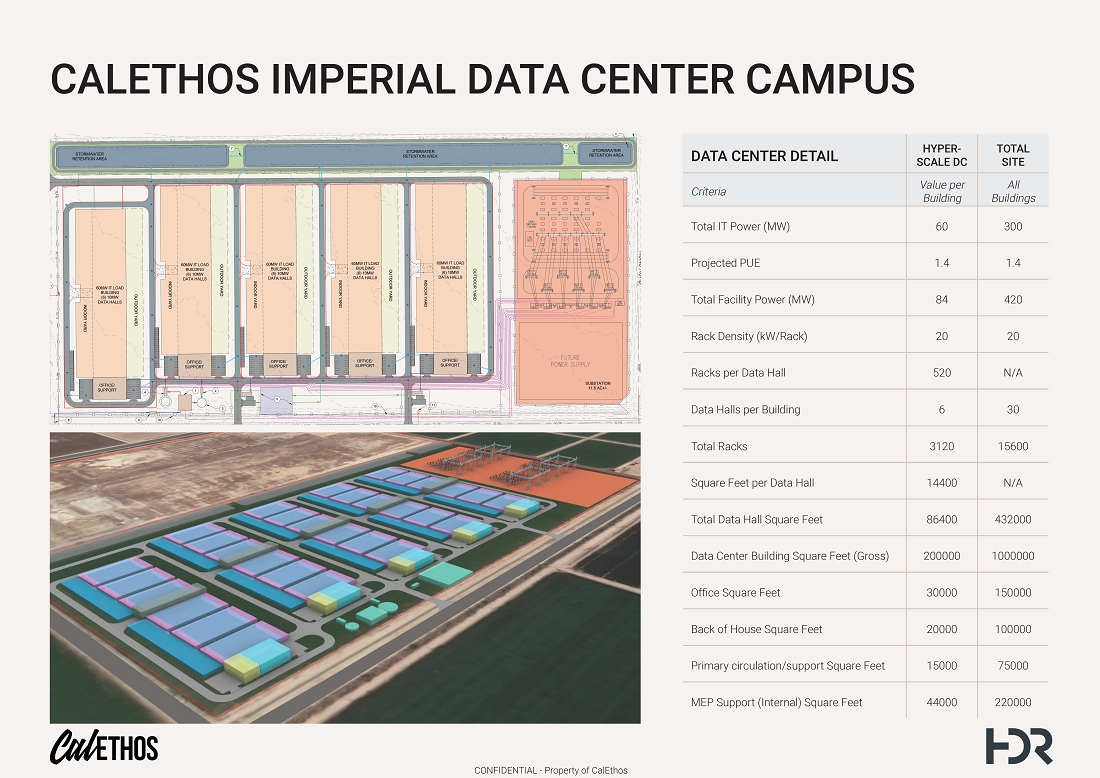
Task: Select the 'Rack Density (kW/Rack)' label
Action: pyautogui.click(x=749, y=336)
